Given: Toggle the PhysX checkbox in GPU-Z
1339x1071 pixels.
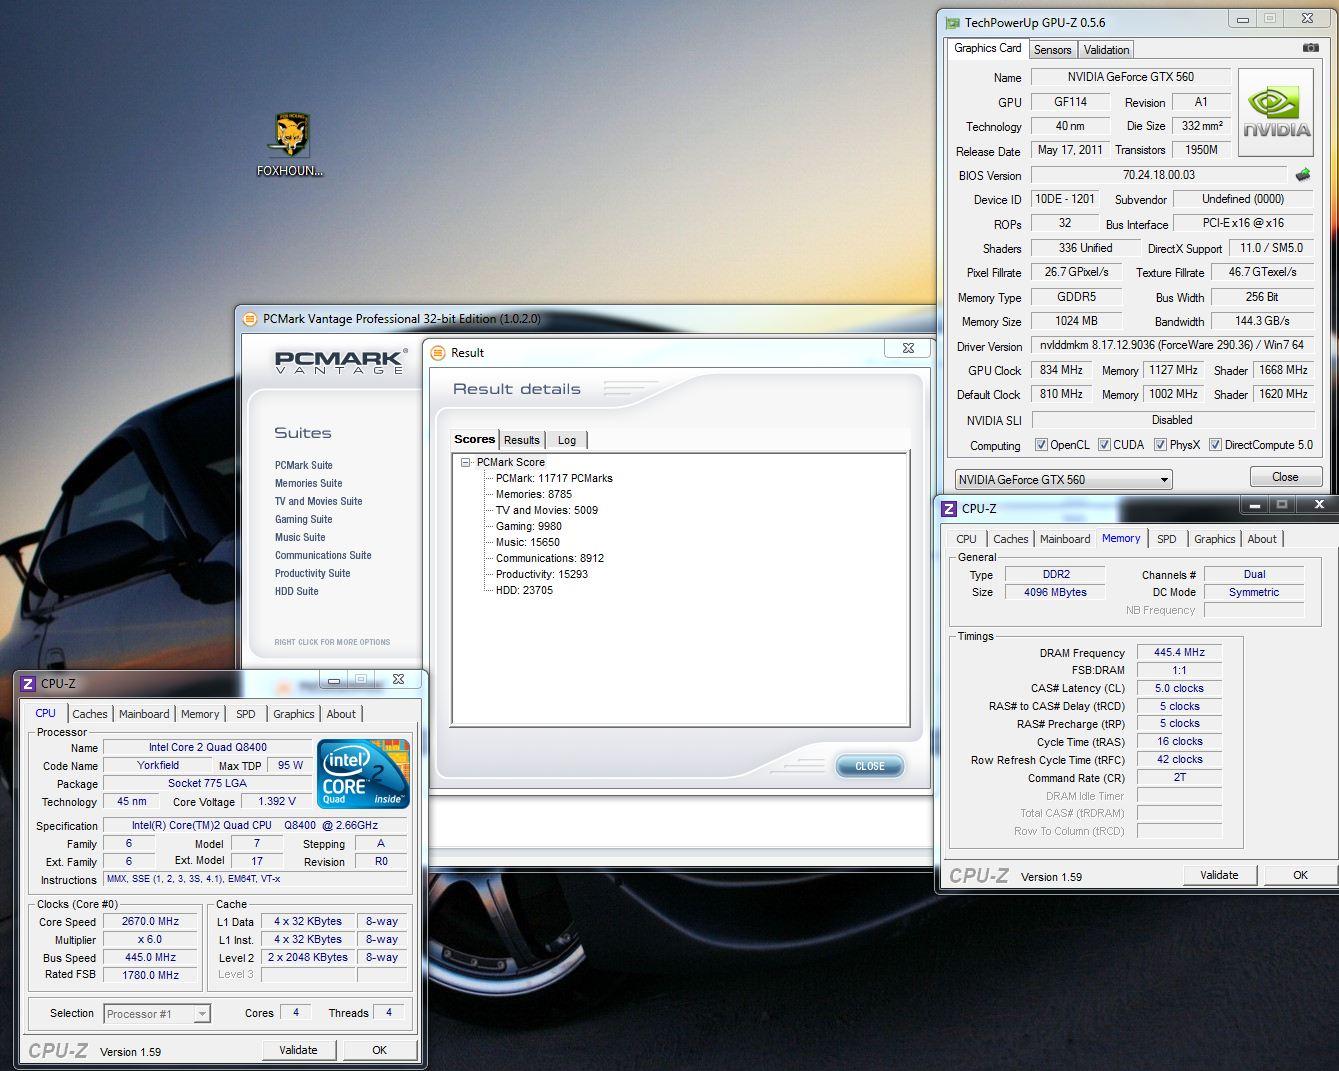Looking at the screenshot, I should (x=1160, y=445).
